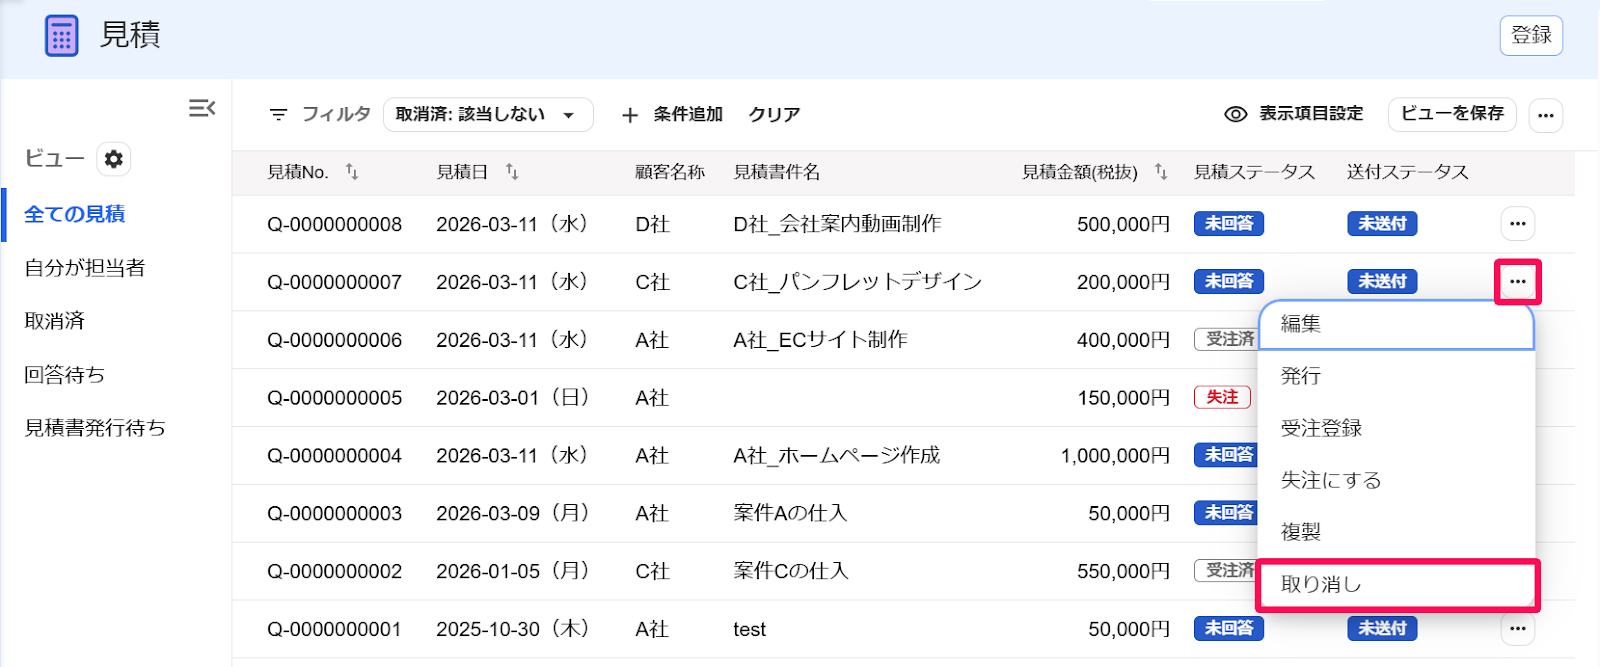The width and height of the screenshot is (1600, 667).
Task: Click A社_ECサイト制作 subject
Action: point(820,340)
